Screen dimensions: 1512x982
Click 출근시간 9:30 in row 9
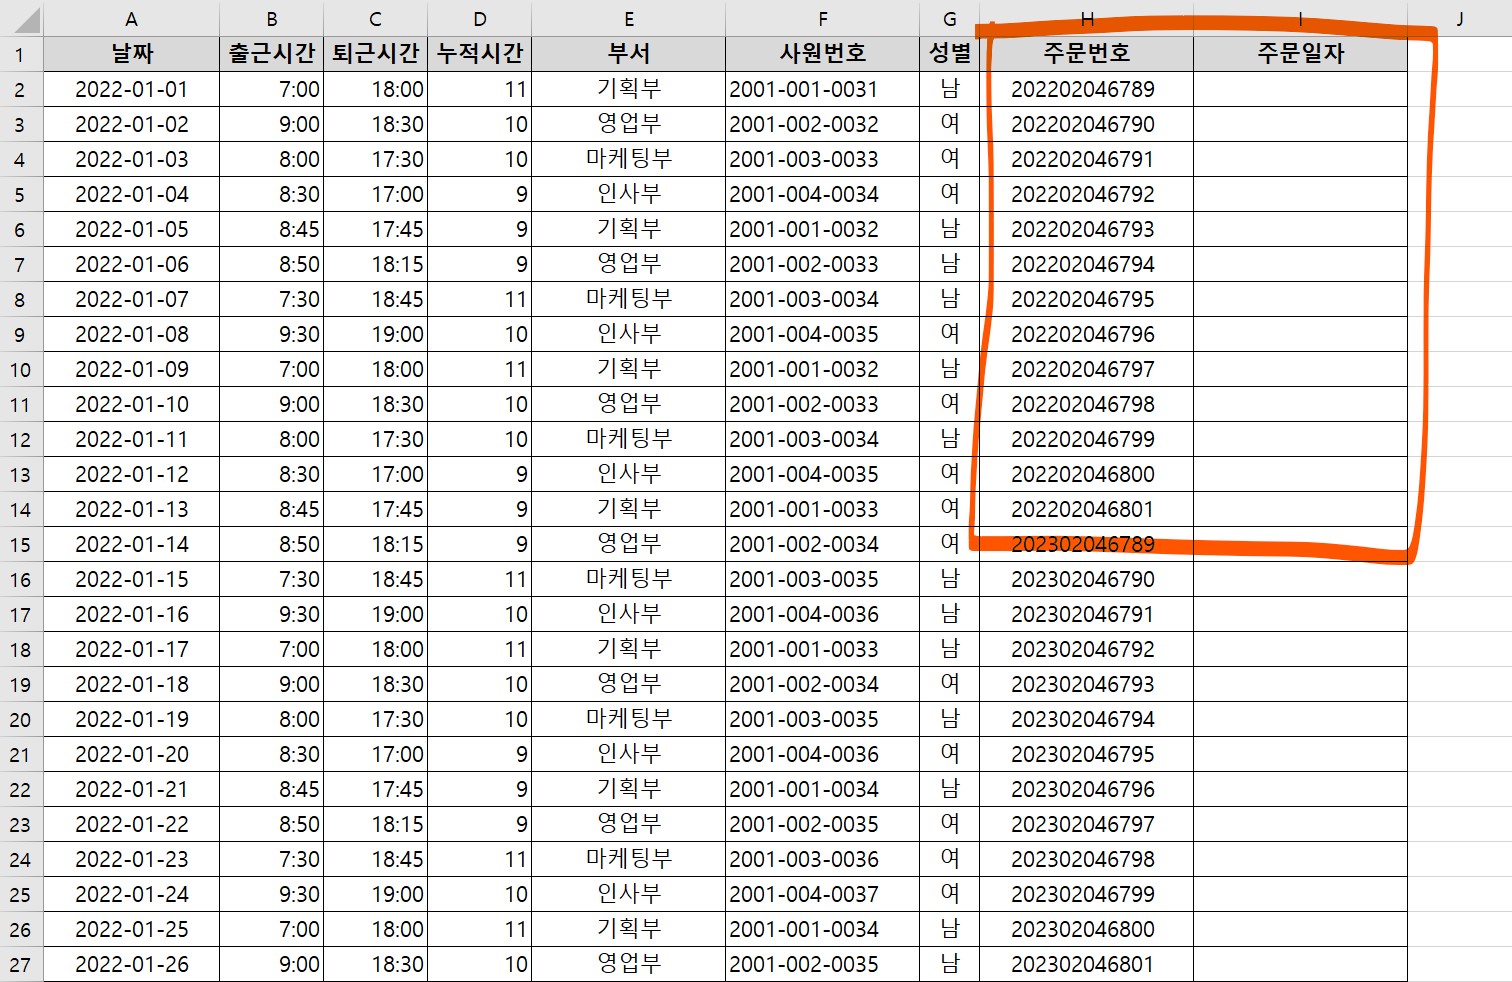272,335
